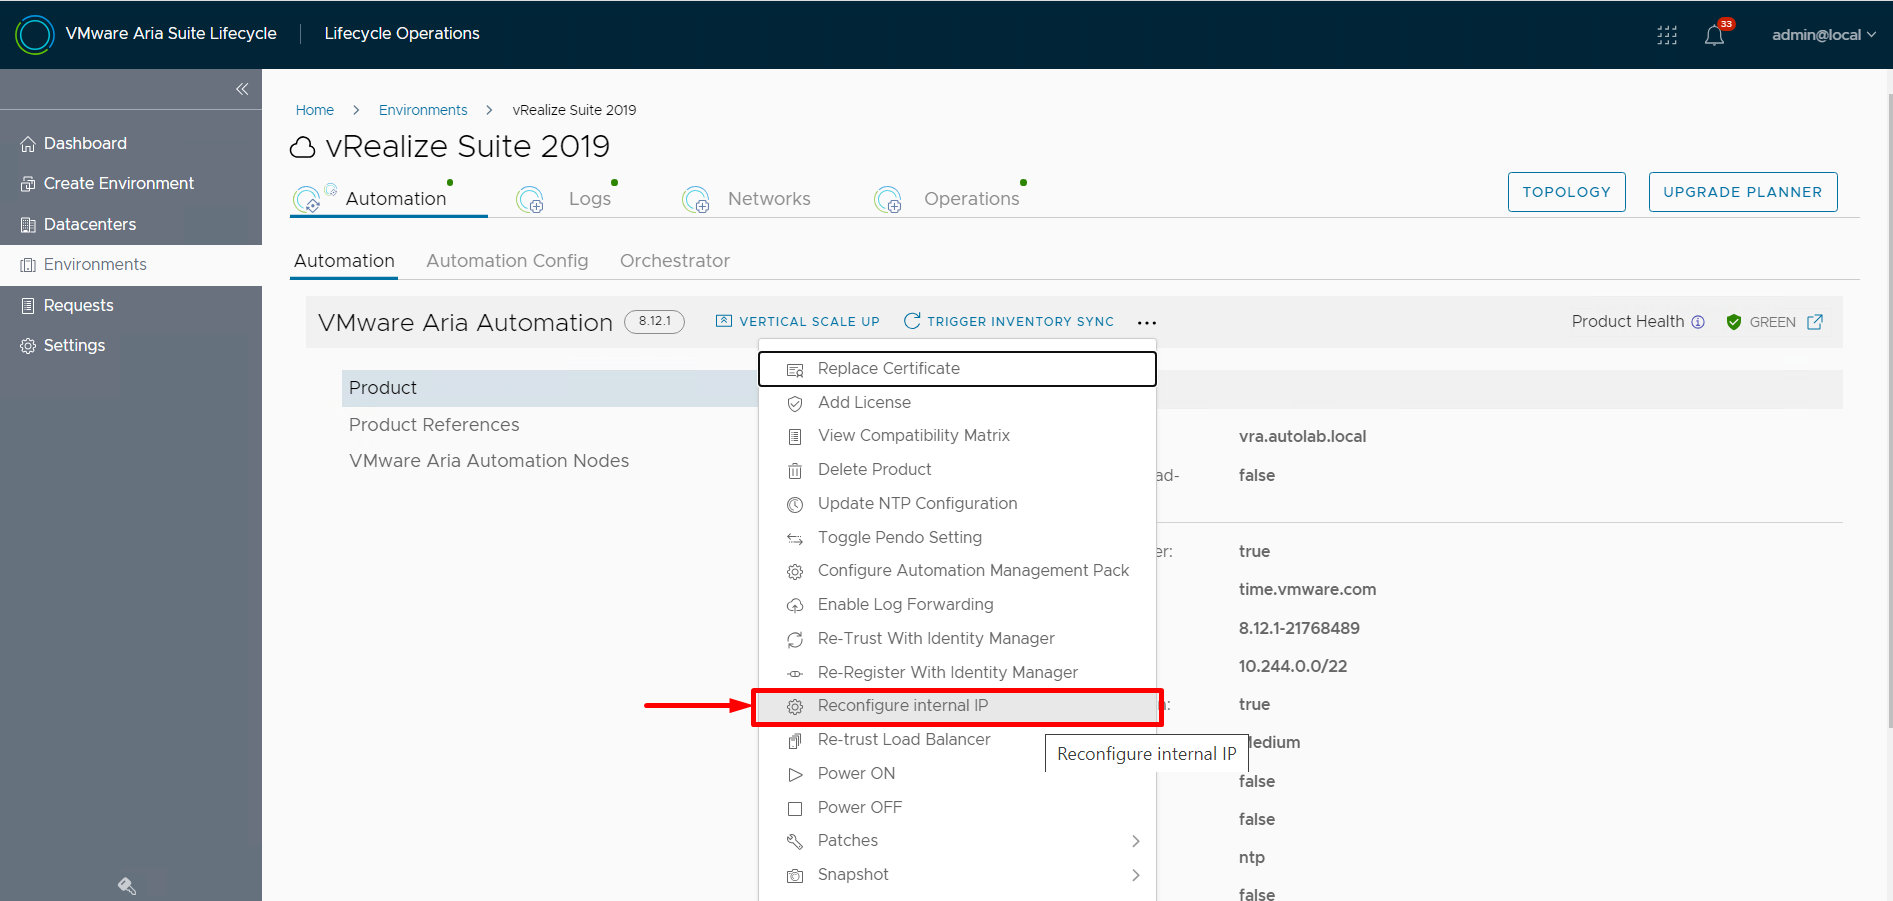Choose Add License from the menu
The height and width of the screenshot is (901, 1893).
click(958, 402)
